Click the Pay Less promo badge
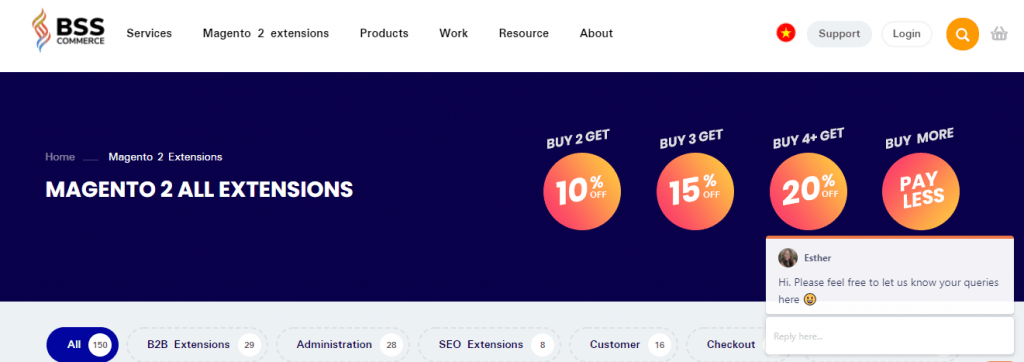The height and width of the screenshot is (362, 1024). [x=921, y=191]
